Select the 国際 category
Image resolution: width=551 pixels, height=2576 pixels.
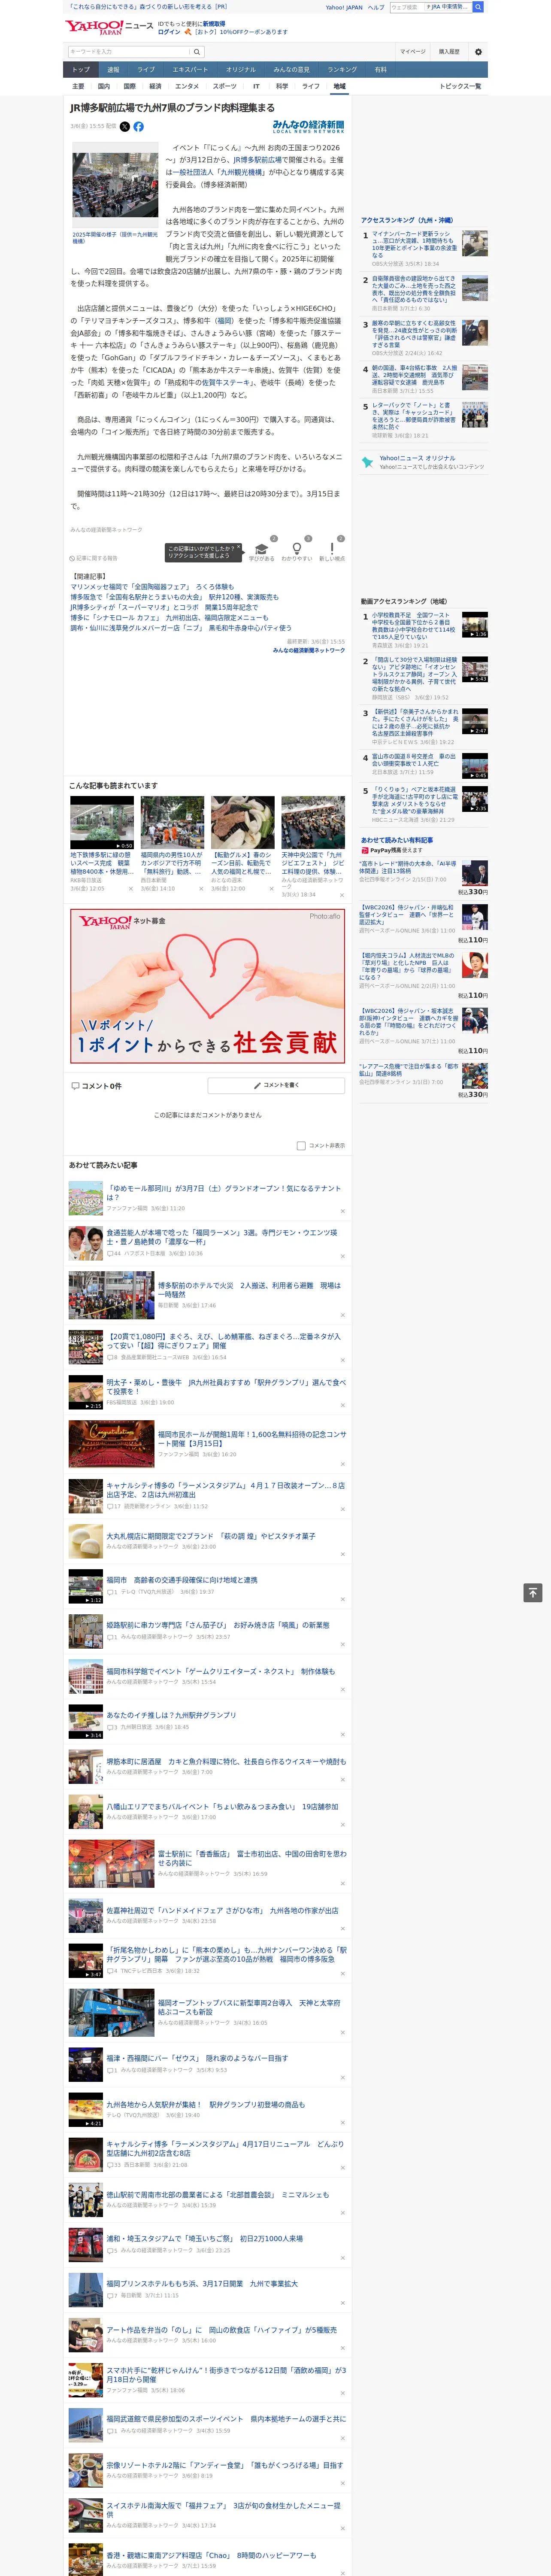(x=129, y=86)
